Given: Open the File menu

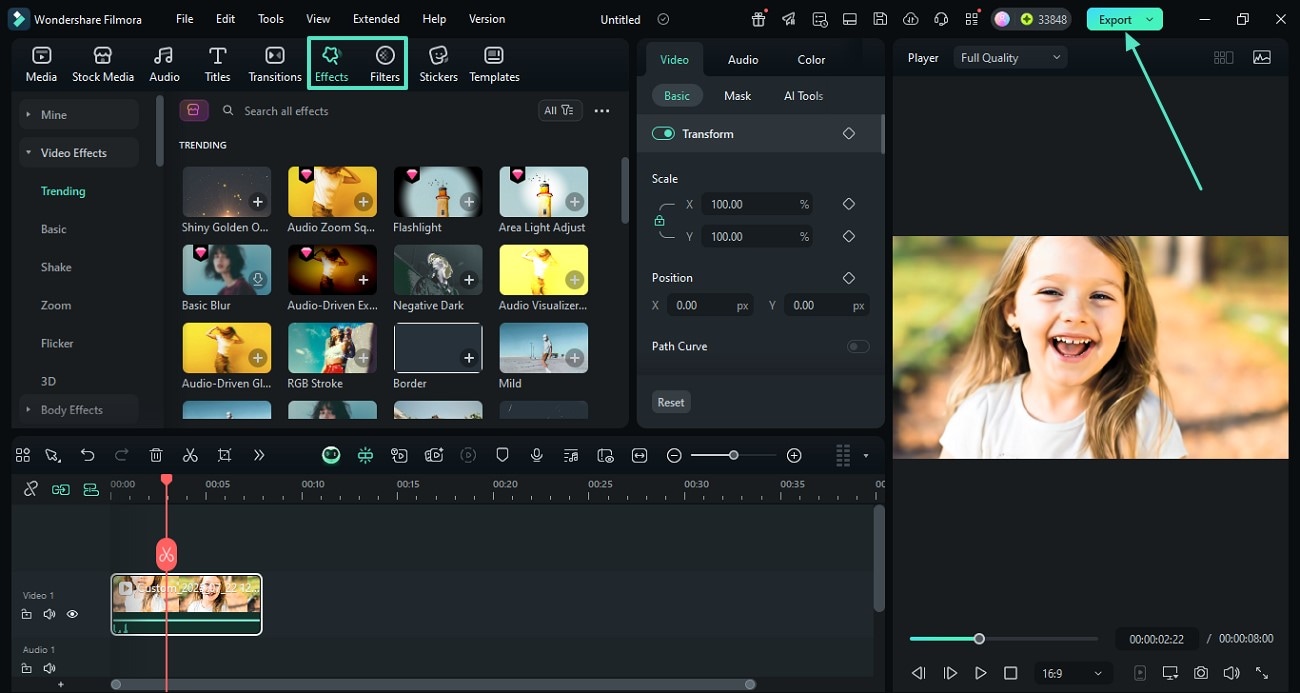Looking at the screenshot, I should click(x=185, y=19).
